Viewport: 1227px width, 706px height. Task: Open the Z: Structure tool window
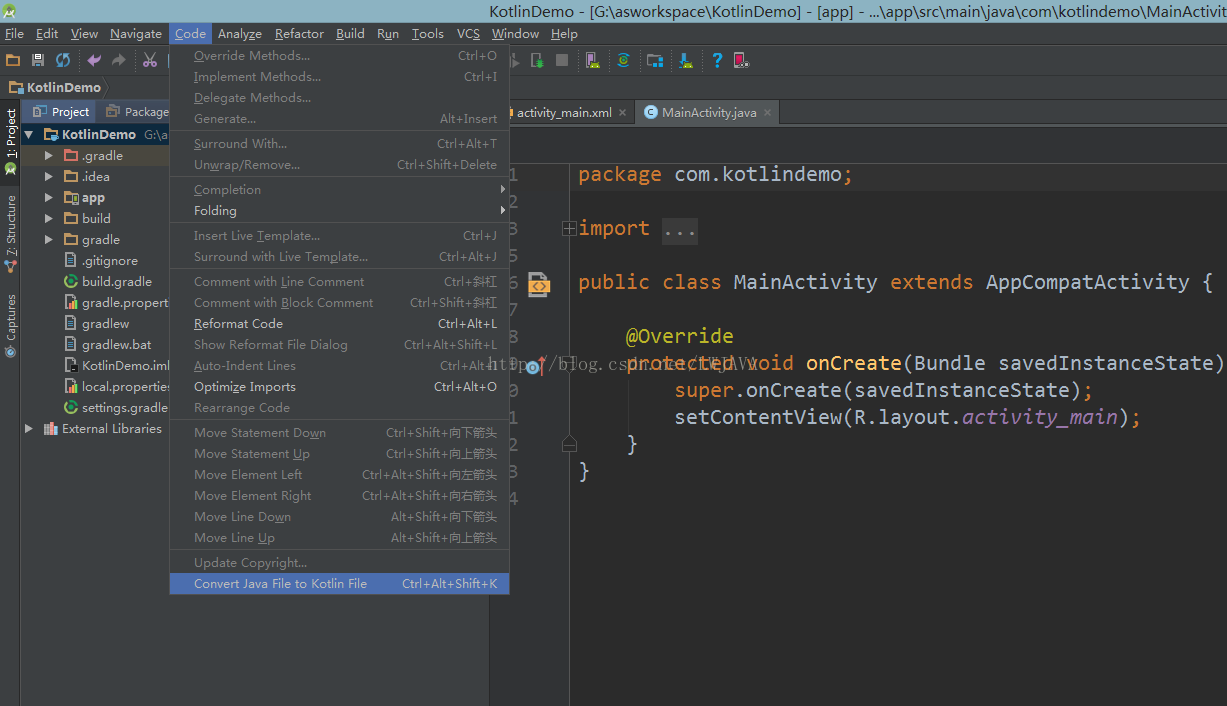pos(10,233)
